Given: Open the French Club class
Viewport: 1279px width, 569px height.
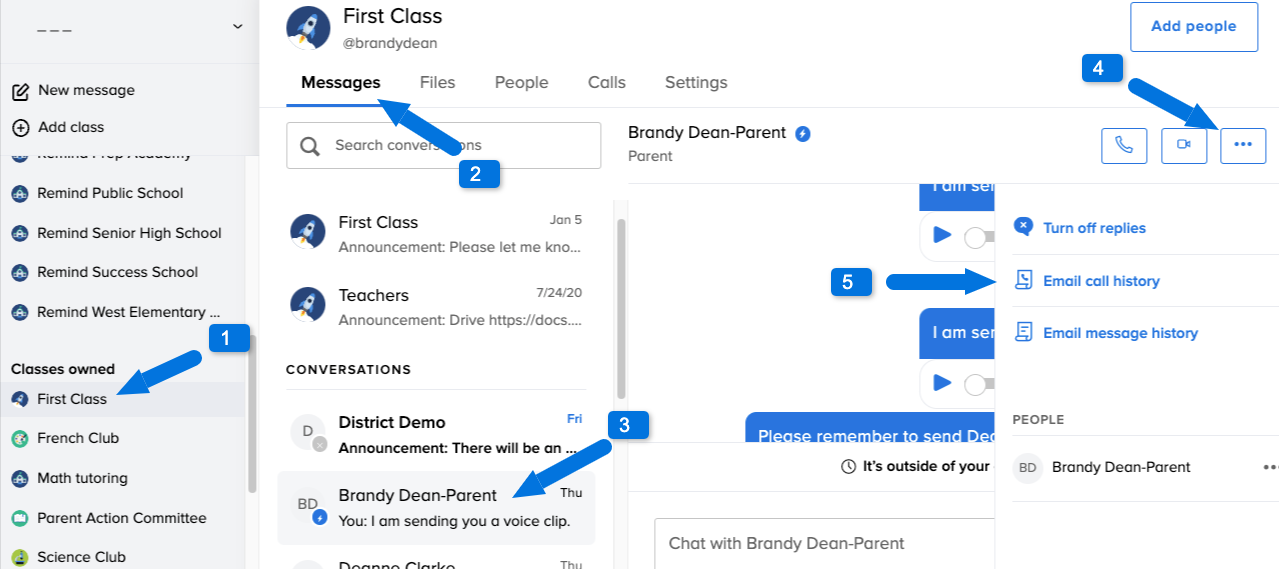Looking at the screenshot, I should pyautogui.click(x=78, y=438).
